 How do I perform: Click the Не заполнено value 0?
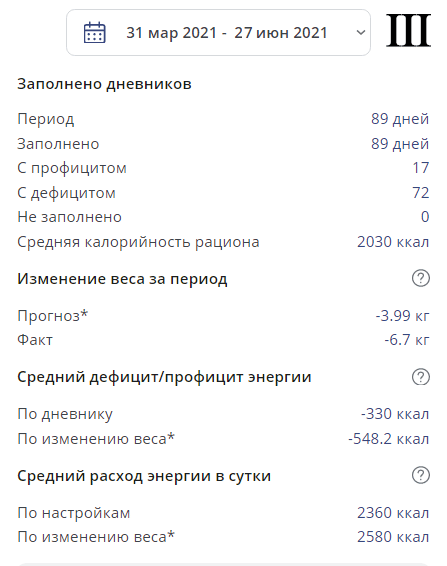(x=425, y=217)
